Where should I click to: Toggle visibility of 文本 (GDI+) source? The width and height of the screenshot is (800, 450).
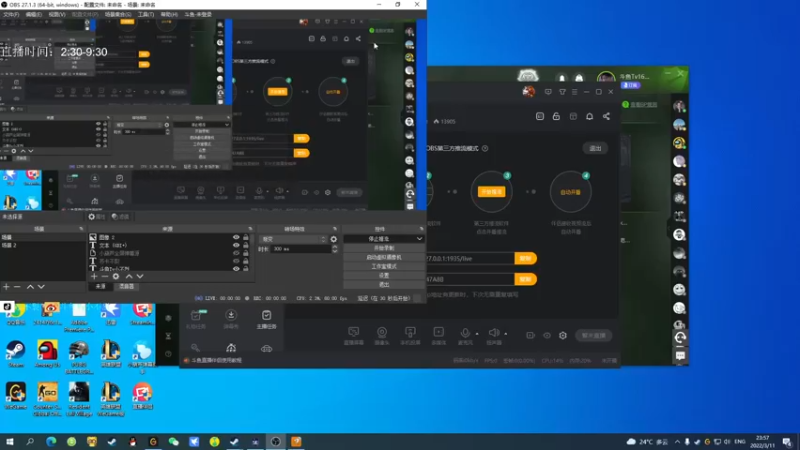(236, 245)
